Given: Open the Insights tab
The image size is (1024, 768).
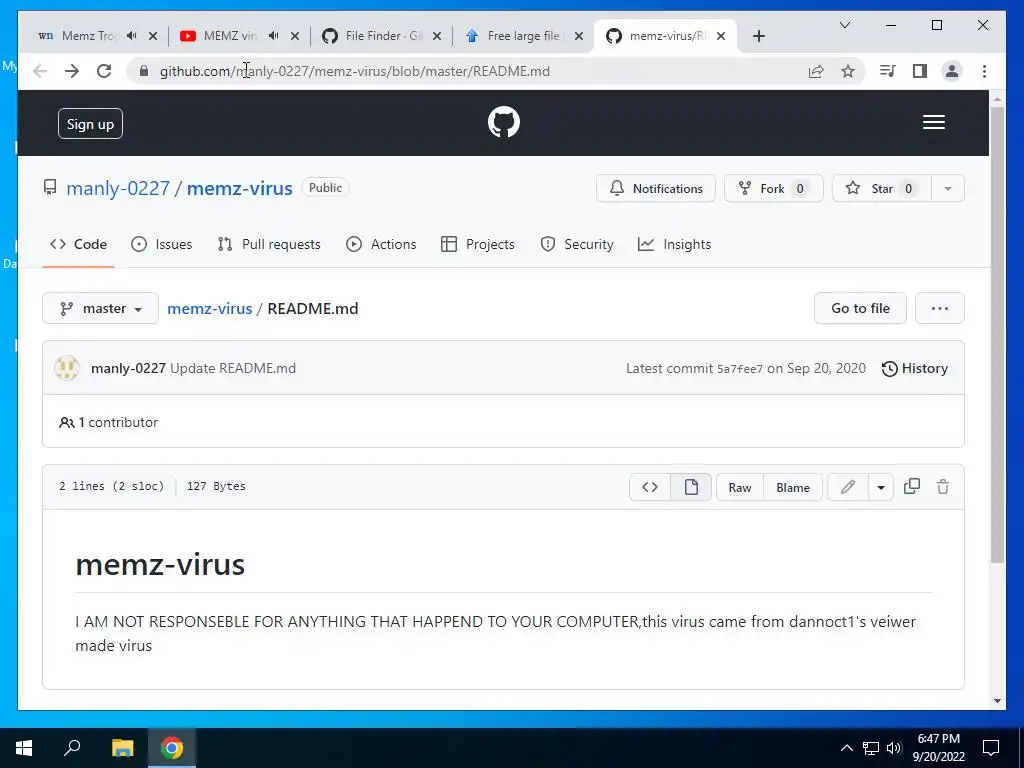Looking at the screenshot, I should coord(675,244).
